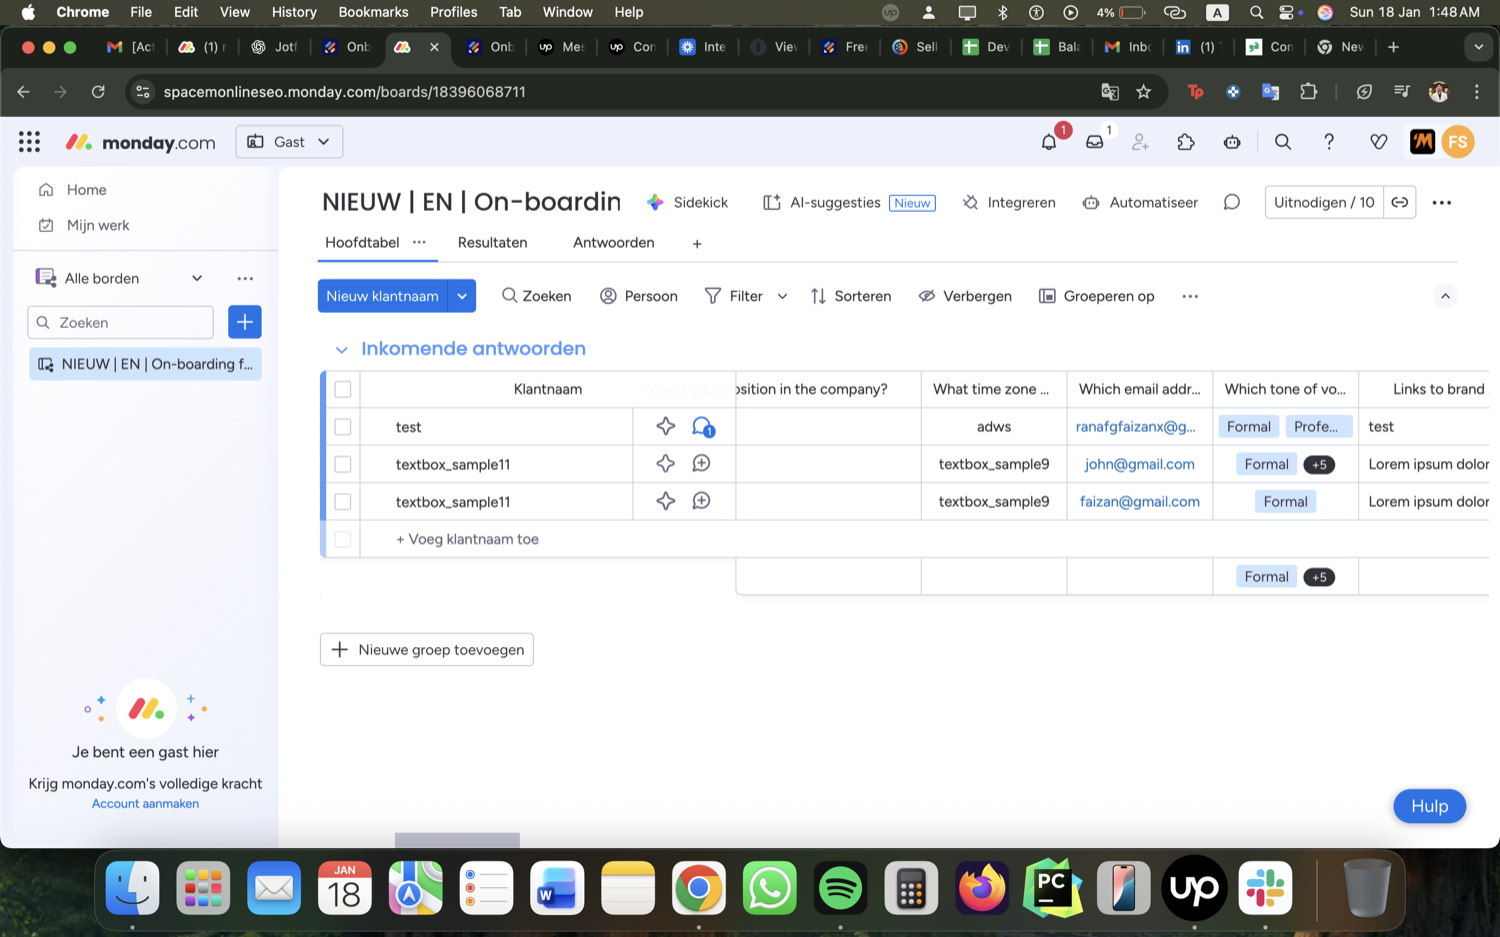The image size is (1500, 937).
Task: Click Nieuwe groep toevoegen button
Action: 427,650
